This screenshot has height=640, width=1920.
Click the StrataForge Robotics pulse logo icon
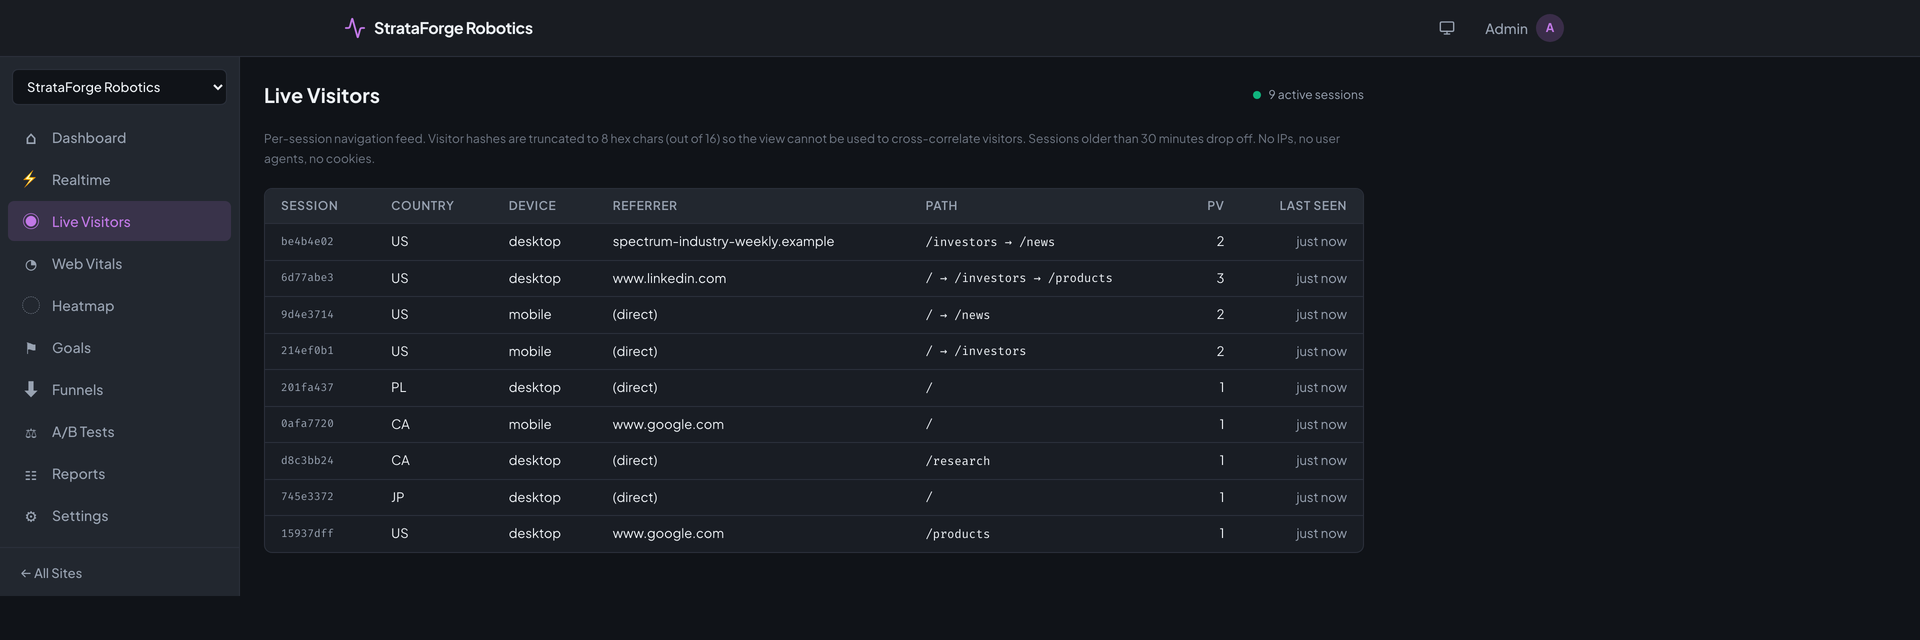(x=354, y=28)
